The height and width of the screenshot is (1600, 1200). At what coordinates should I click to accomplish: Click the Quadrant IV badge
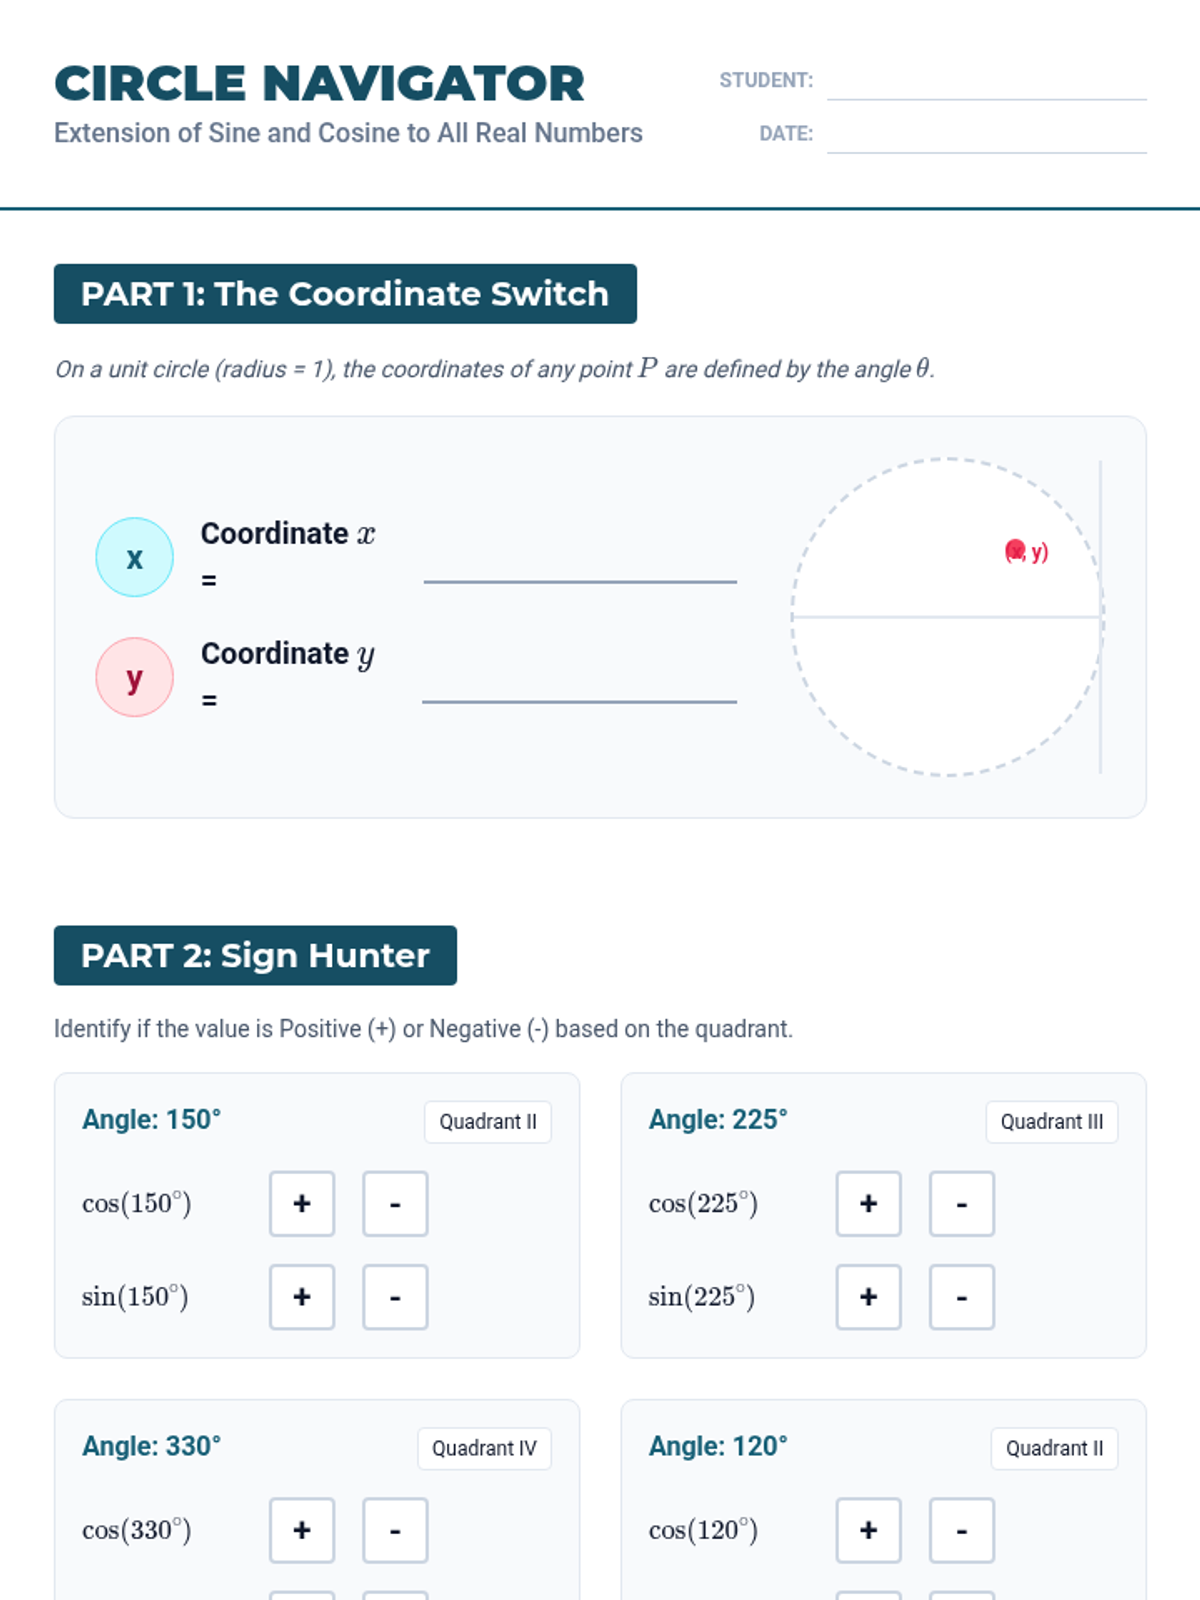click(x=484, y=1448)
